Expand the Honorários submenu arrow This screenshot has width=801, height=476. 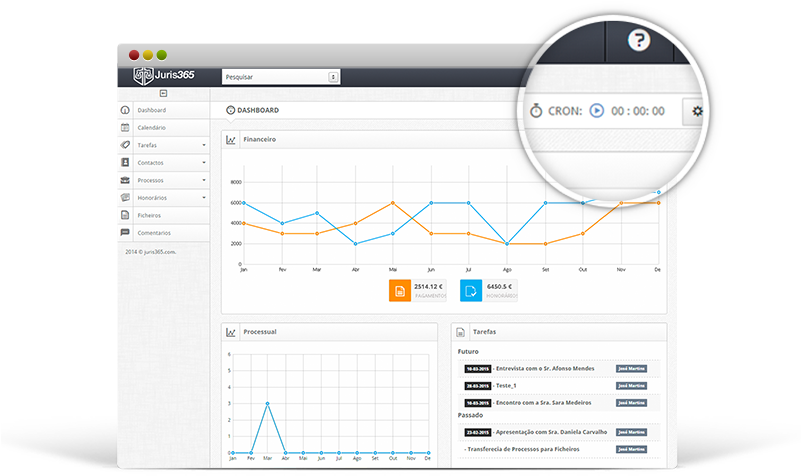[x=204, y=197]
